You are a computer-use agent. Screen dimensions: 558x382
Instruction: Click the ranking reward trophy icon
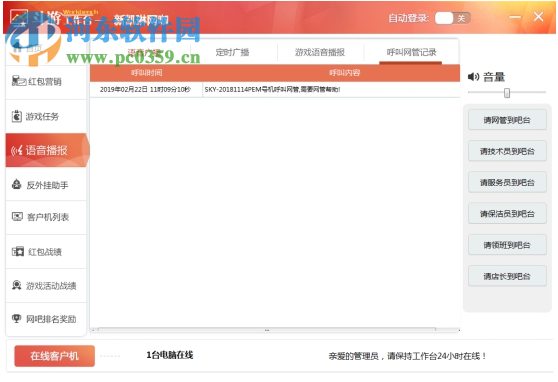[17, 318]
